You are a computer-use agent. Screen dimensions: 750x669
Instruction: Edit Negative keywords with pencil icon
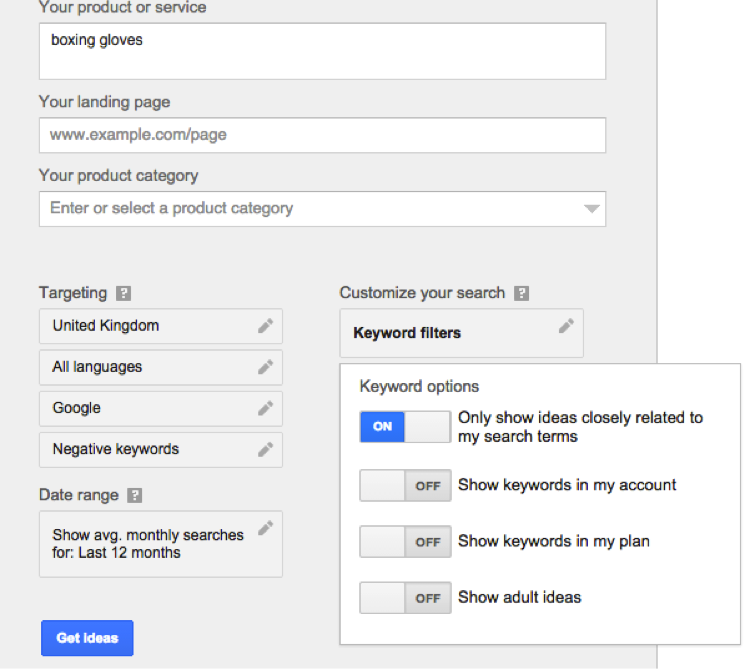[265, 449]
